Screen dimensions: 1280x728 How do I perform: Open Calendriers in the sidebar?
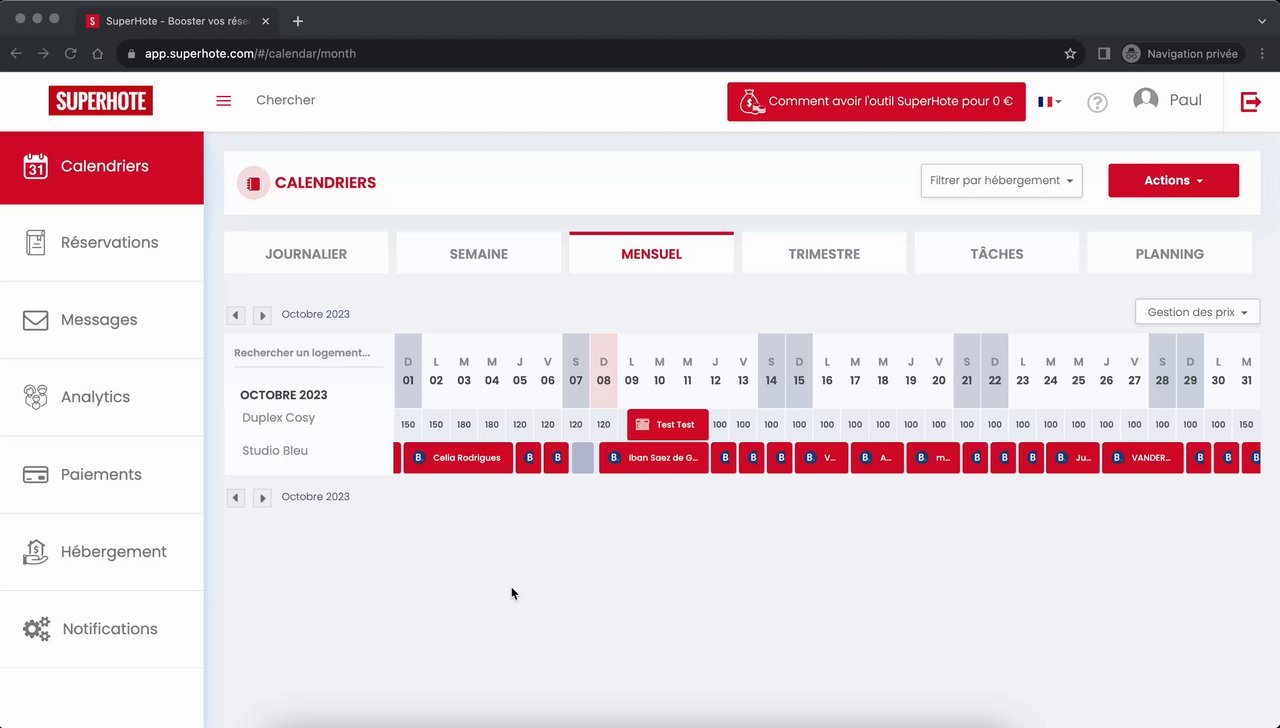click(102, 166)
